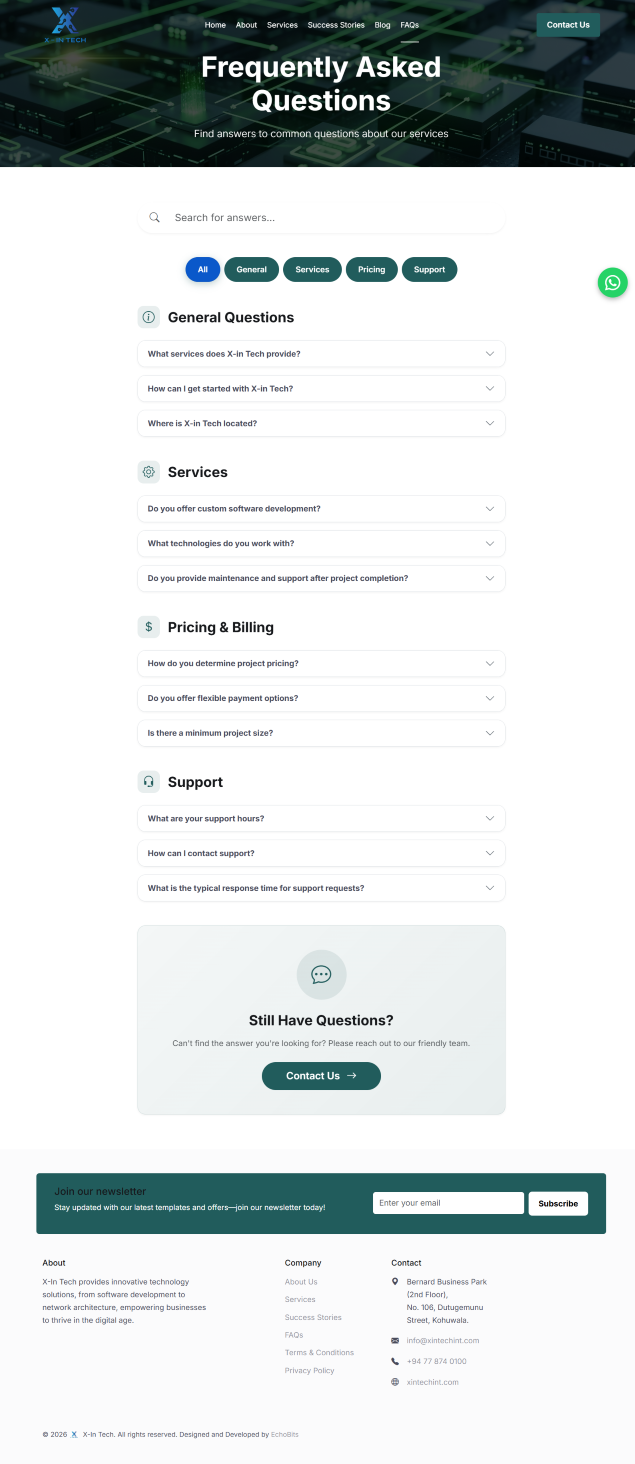Select the Pricing filter pill
The image size is (635, 1464).
click(371, 269)
